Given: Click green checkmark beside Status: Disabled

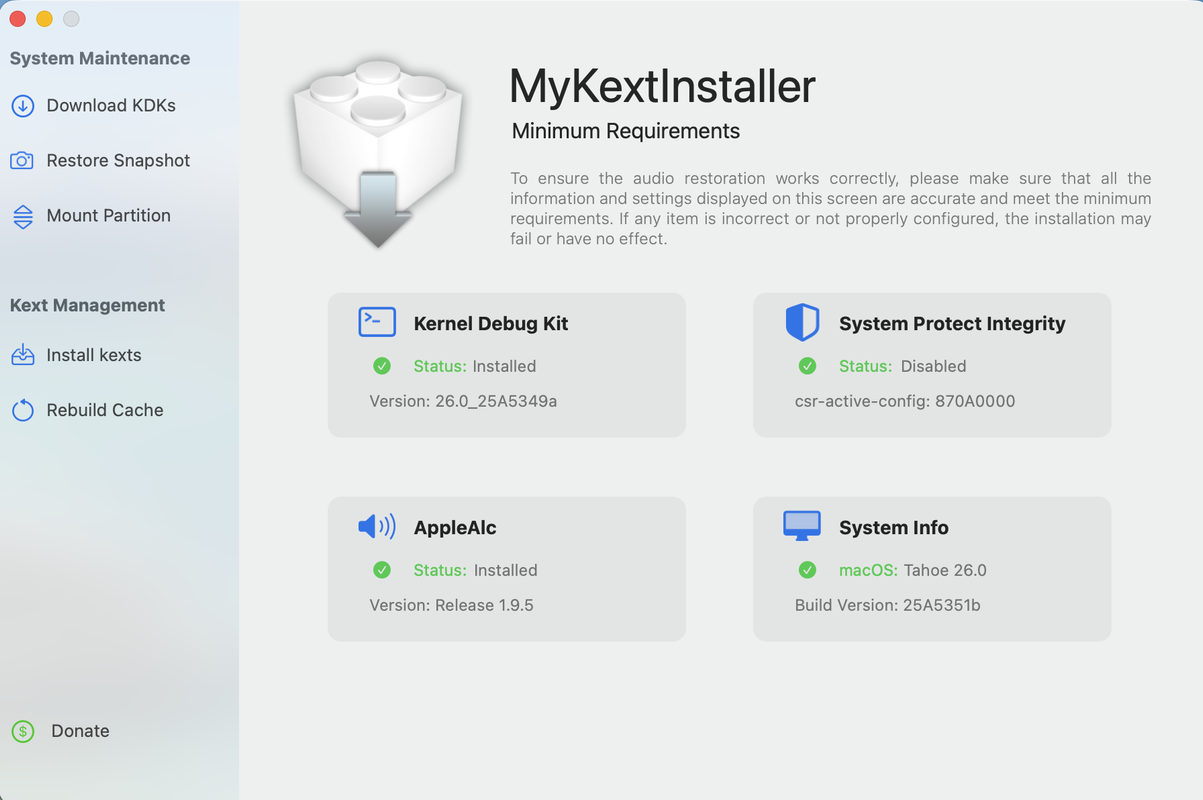Looking at the screenshot, I should pos(807,366).
